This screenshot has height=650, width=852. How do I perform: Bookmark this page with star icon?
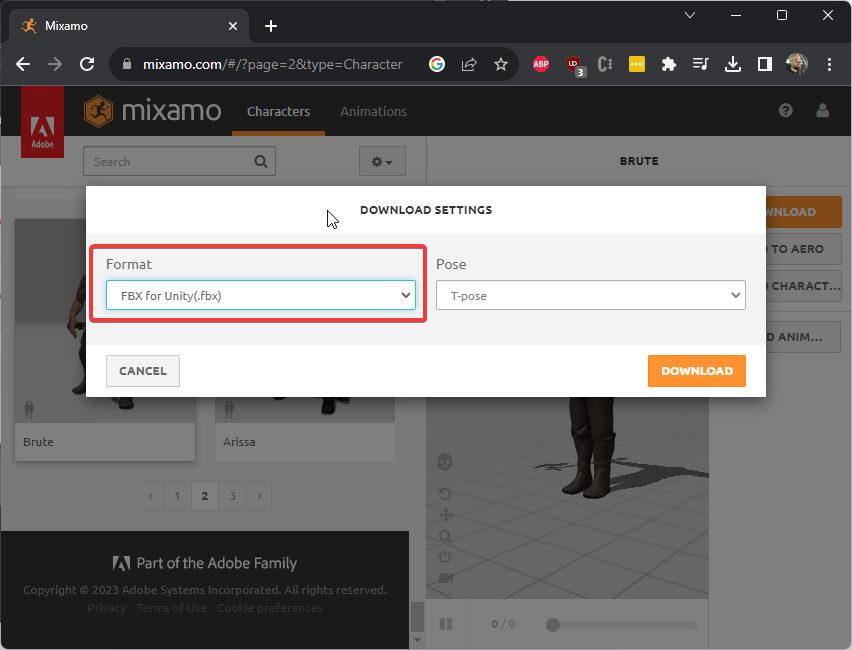[x=500, y=64]
